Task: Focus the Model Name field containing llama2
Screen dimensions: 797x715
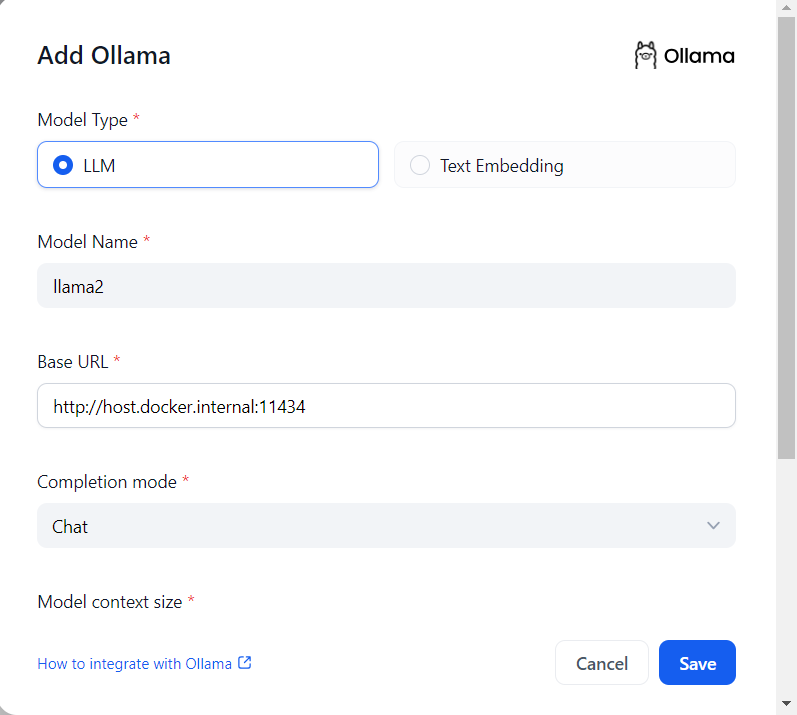Action: click(386, 286)
